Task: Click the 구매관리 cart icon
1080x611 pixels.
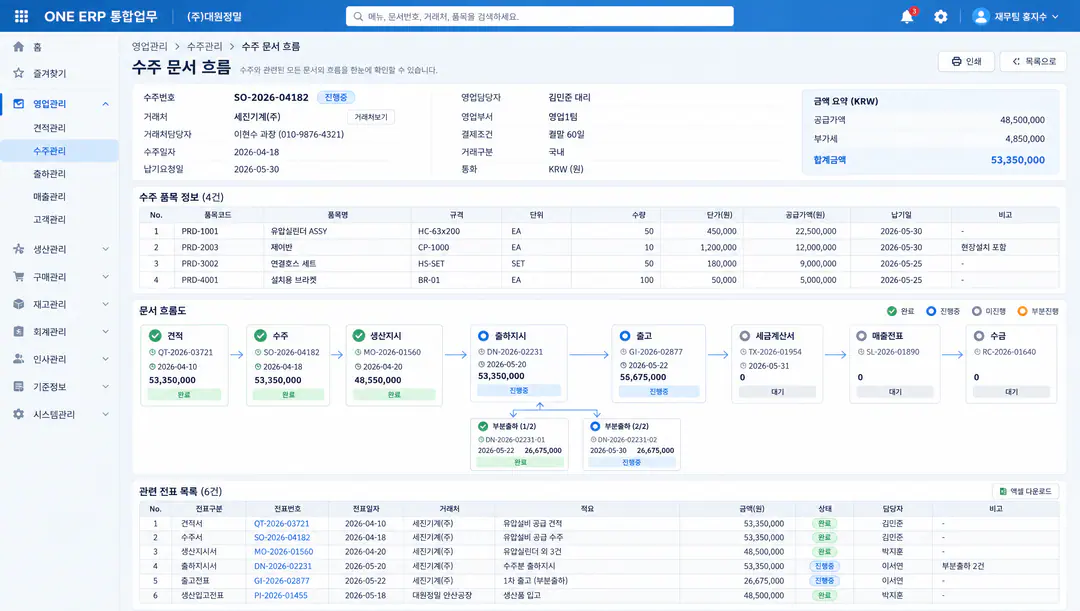Action: 19,276
